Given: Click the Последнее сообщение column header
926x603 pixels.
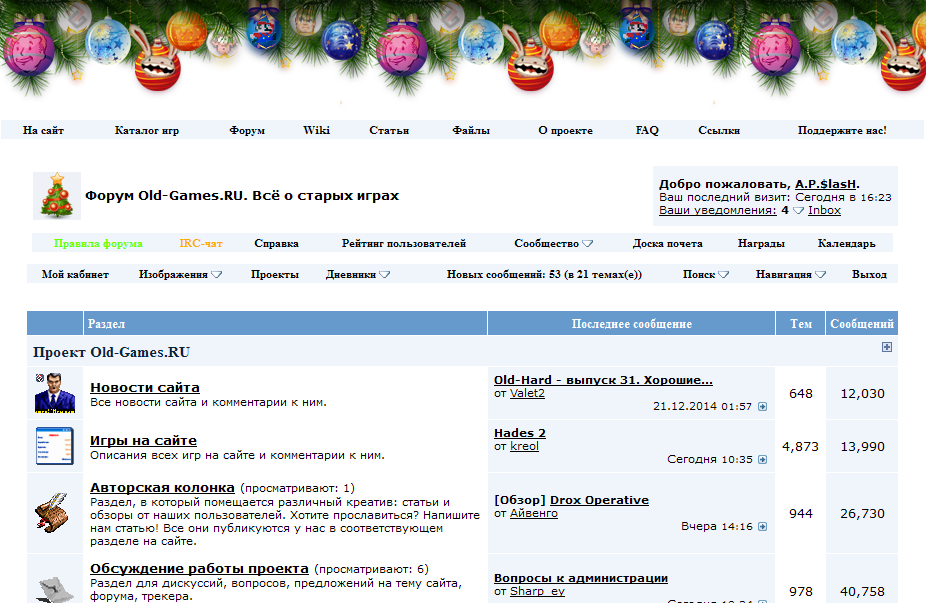Looking at the screenshot, I should 631,324.
